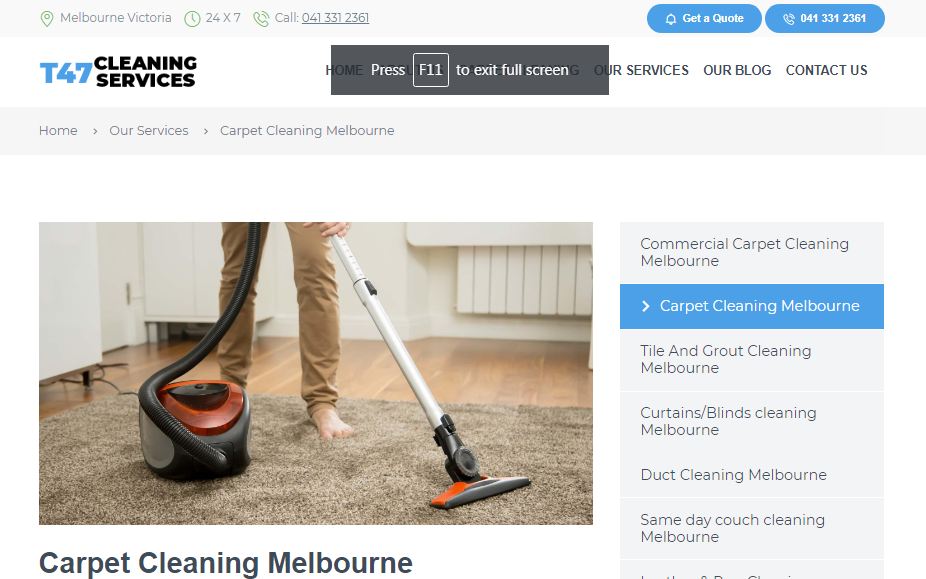Viewport: 926px width, 579px height.
Task: Click the vacuum cleaner carpet photo
Action: (316, 373)
